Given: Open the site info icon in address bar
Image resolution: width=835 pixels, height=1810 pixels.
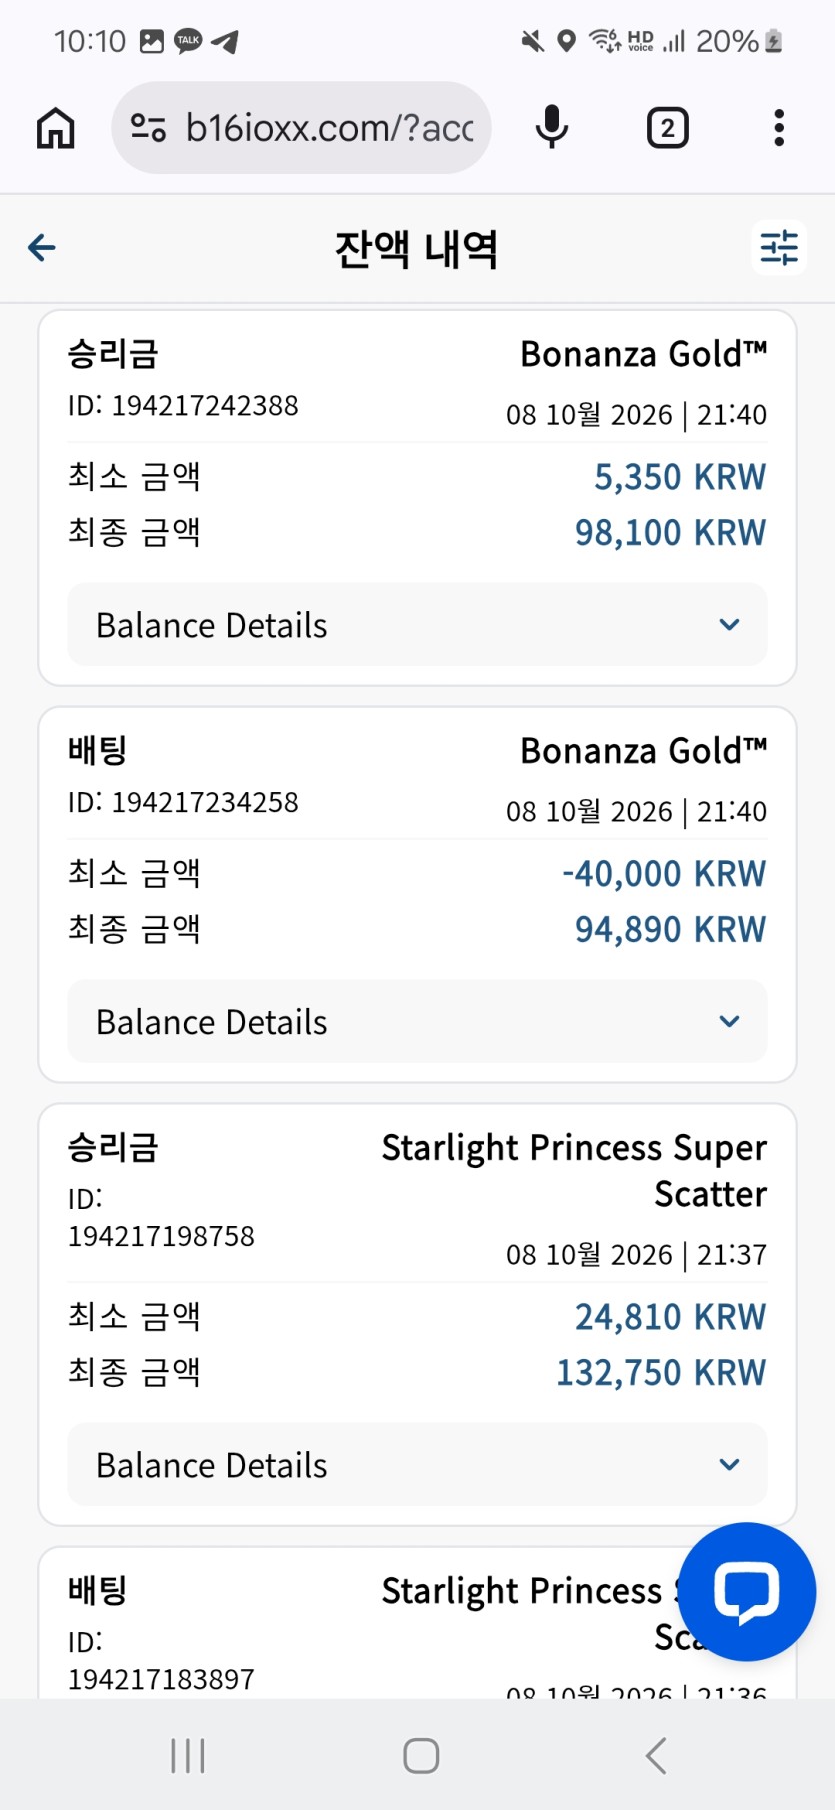Looking at the screenshot, I should pos(149,128).
